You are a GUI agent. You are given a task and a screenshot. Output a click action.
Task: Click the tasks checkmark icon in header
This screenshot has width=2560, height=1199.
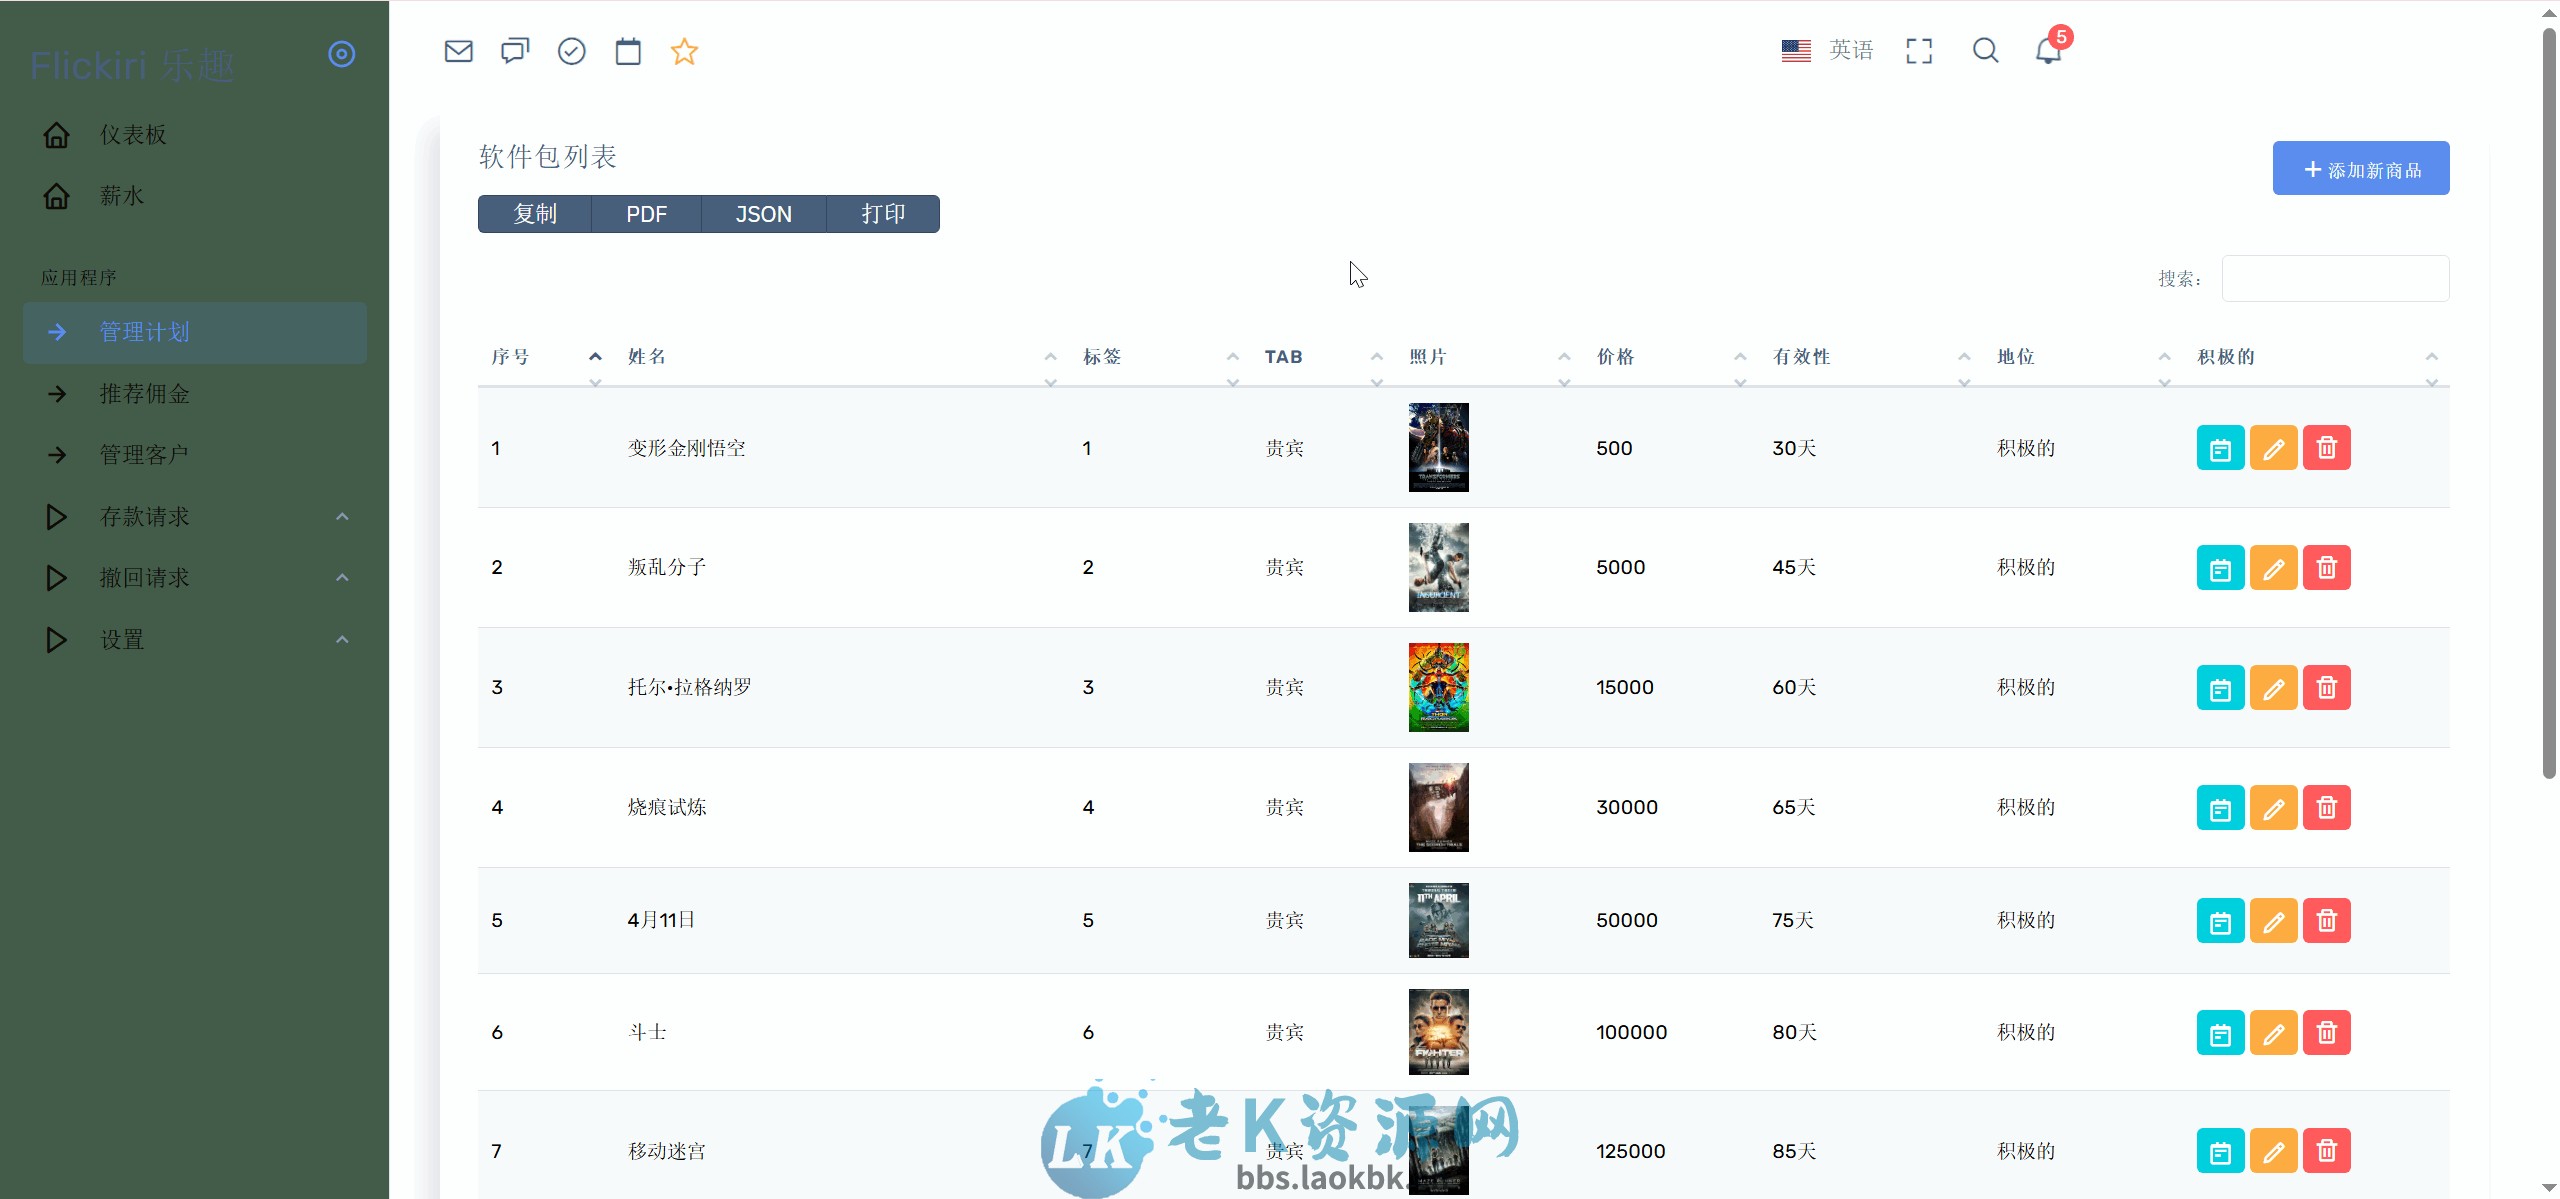[x=571, y=50]
